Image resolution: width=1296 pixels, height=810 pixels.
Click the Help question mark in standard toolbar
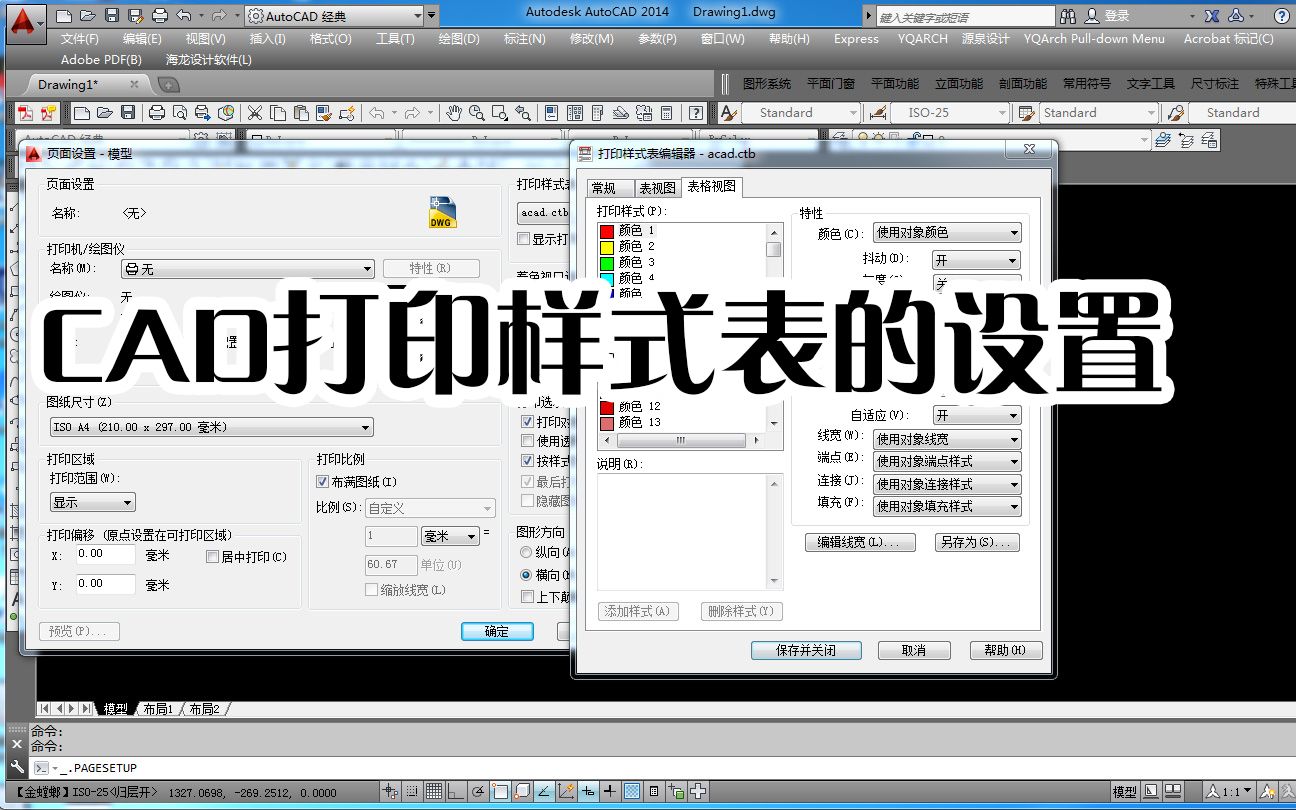coord(696,113)
